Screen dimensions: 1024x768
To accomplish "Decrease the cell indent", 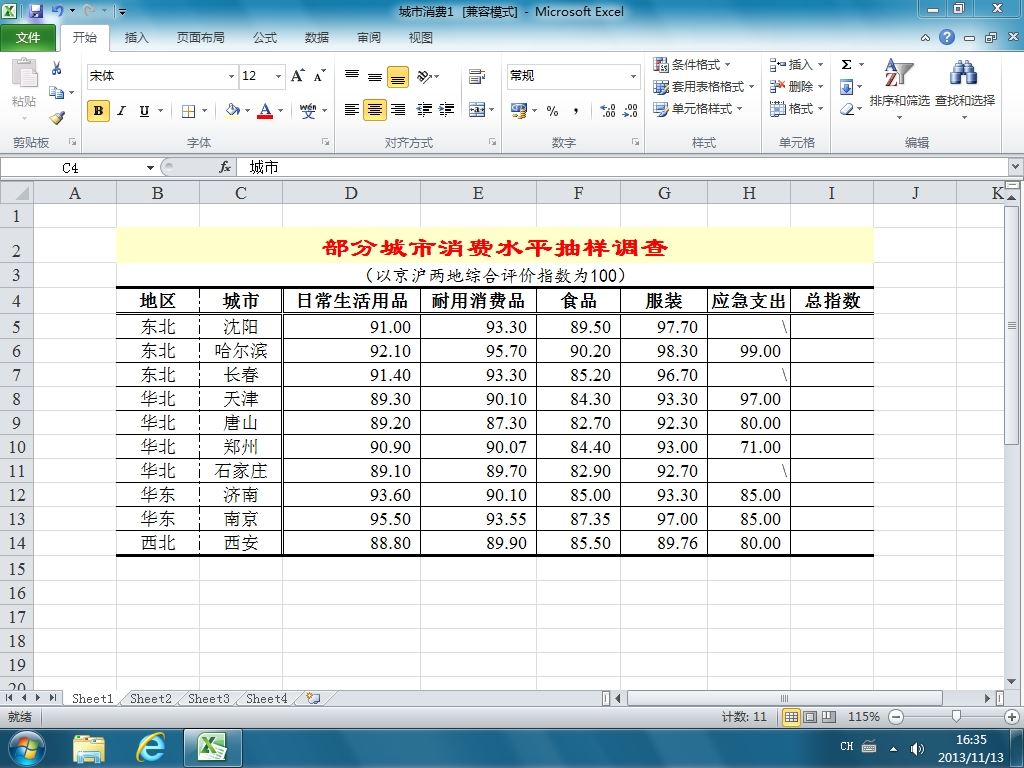I will tap(424, 110).
